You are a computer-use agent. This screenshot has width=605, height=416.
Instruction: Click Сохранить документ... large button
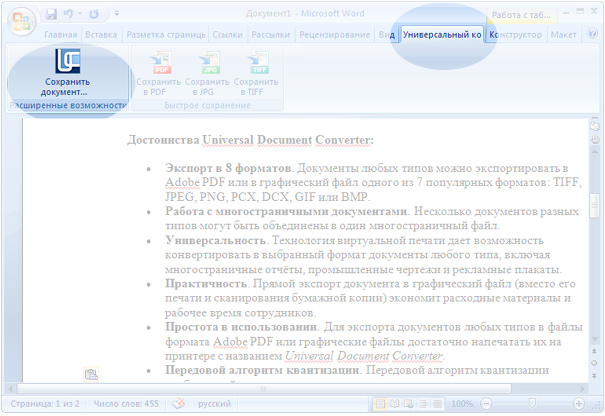68,72
